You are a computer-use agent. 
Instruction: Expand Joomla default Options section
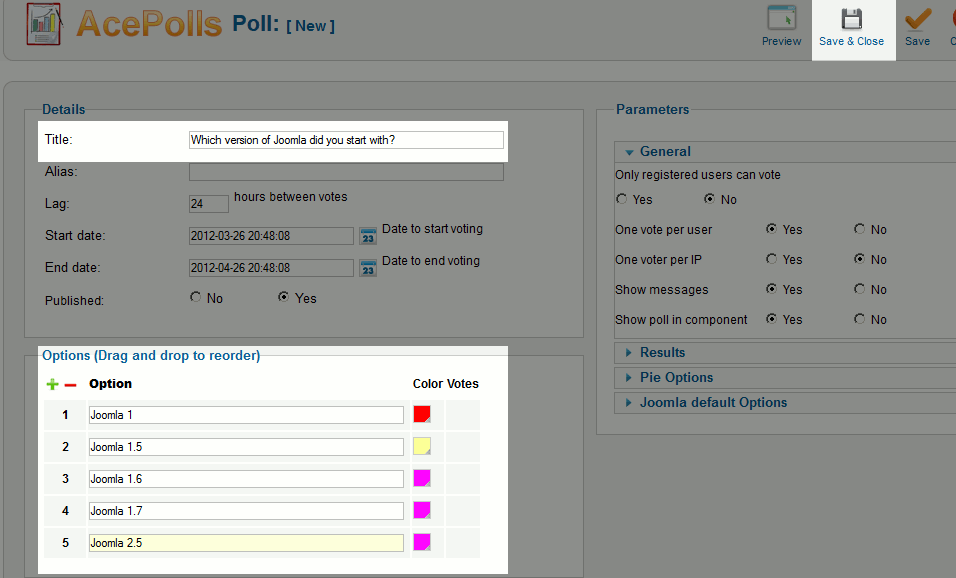point(713,402)
